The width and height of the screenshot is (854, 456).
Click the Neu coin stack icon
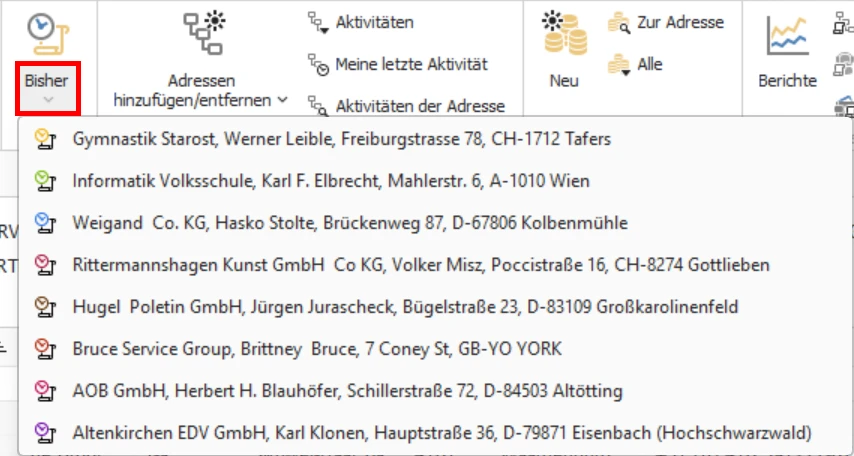[x=565, y=35]
